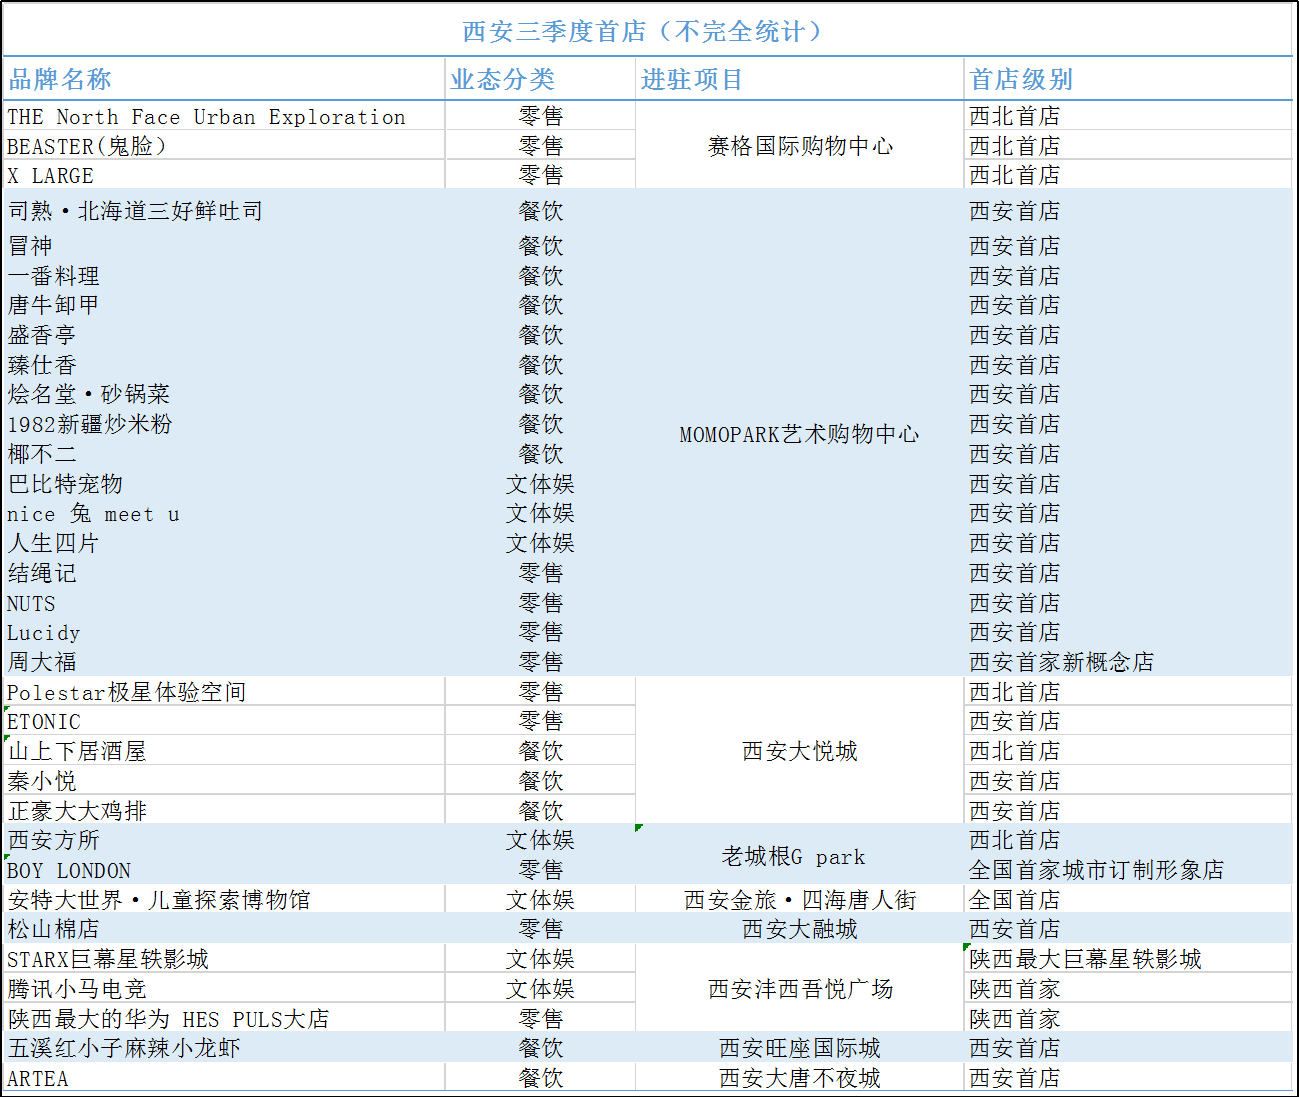This screenshot has width=1299, height=1097.
Task: Select the NUTS brand cell
Action: pos(224,603)
